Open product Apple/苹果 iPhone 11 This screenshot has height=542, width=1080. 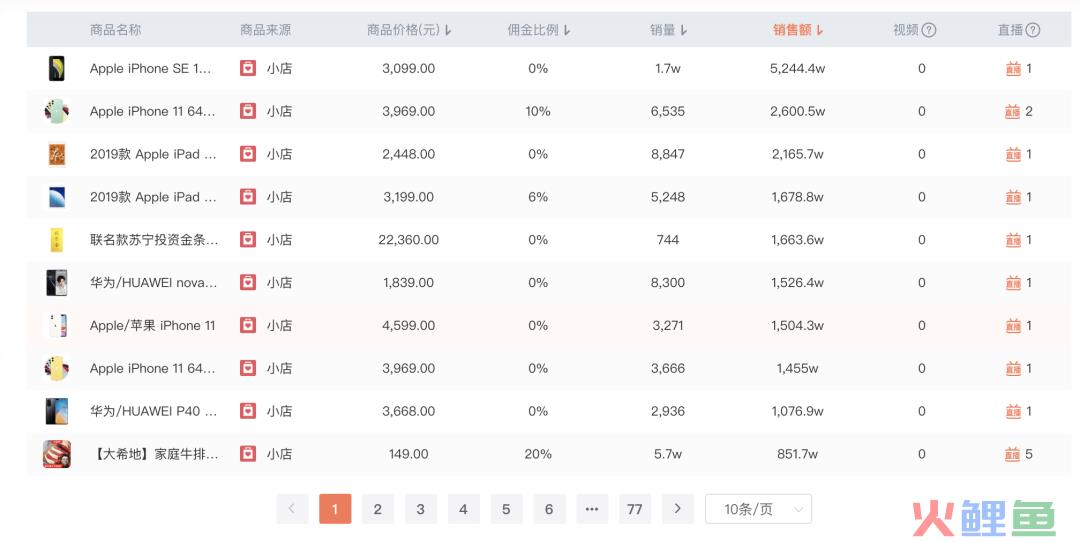point(152,325)
